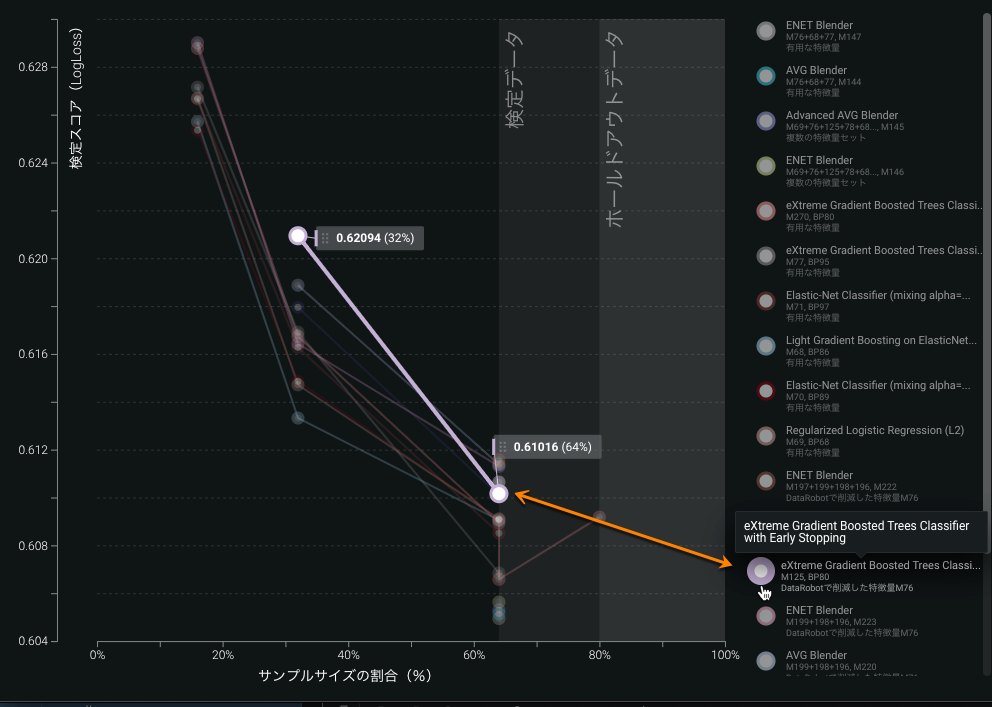This screenshot has height=707, width=992.
Task: Click the ENET Blender M222 legend circle
Action: [x=766, y=481]
